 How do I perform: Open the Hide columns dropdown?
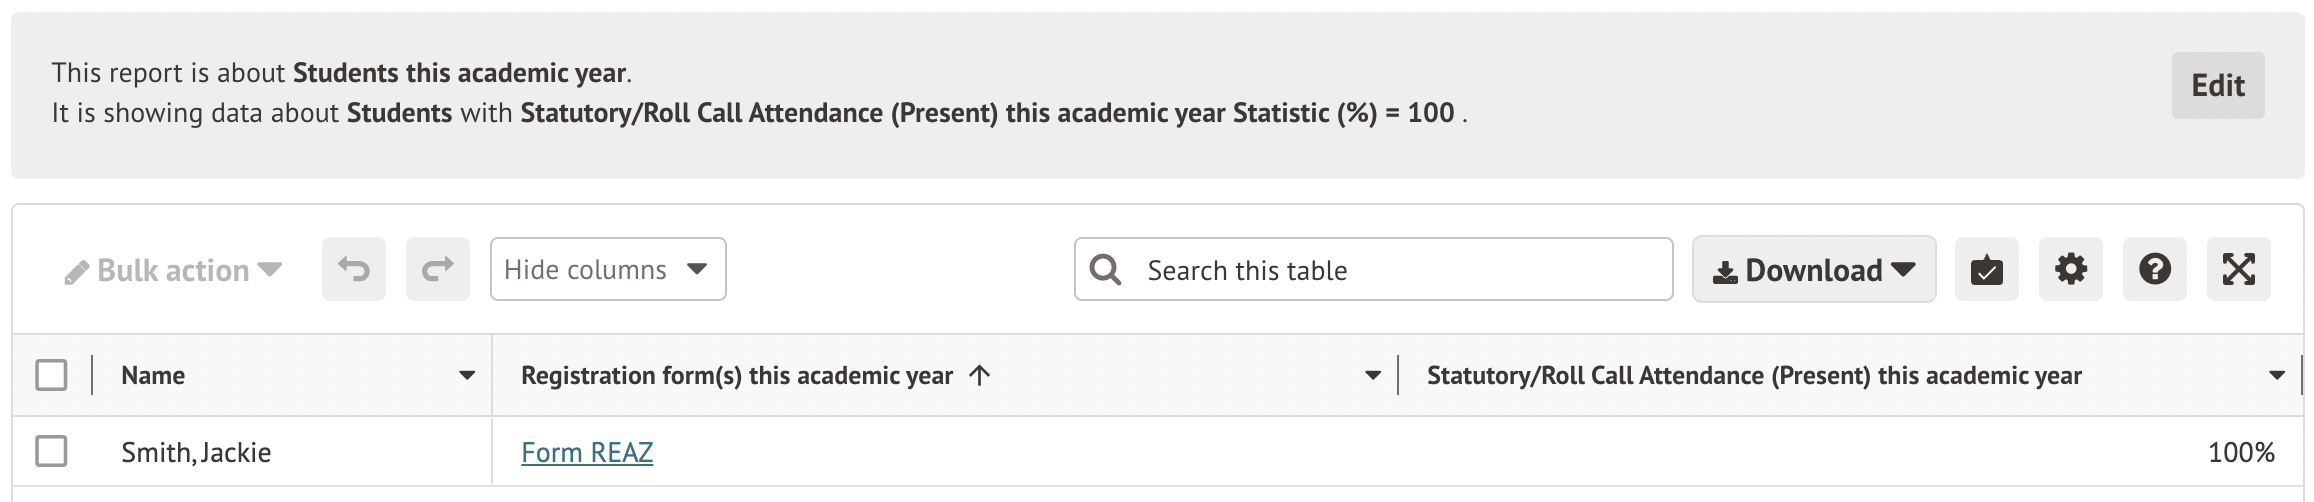(607, 269)
